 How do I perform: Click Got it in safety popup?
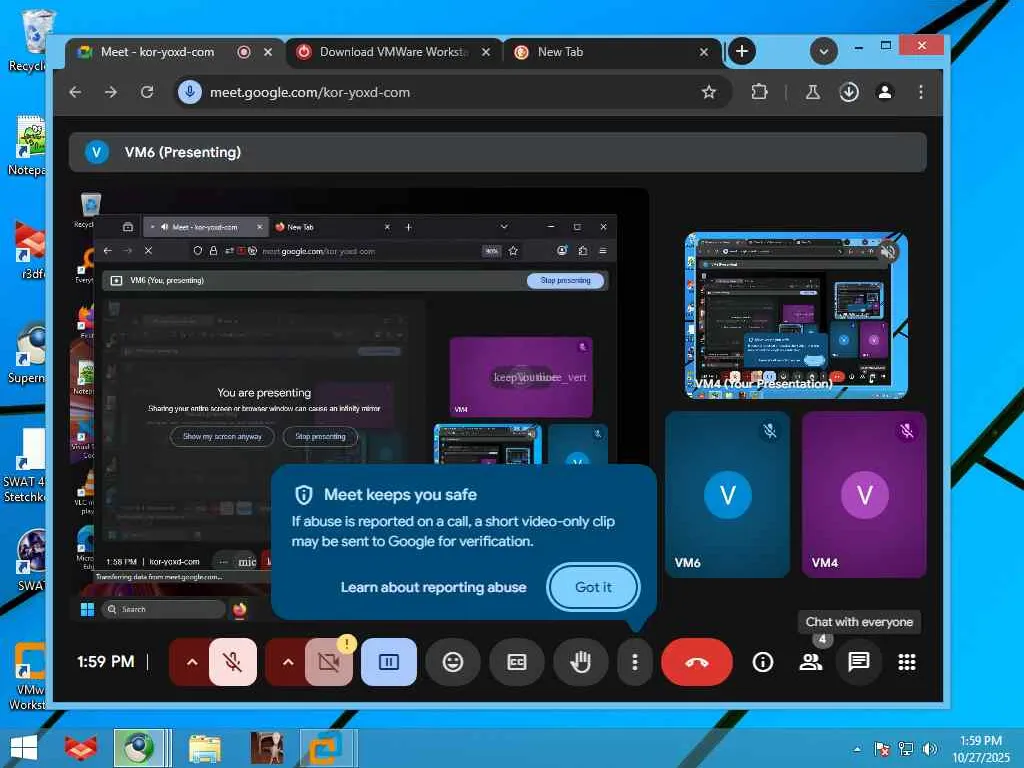coord(593,587)
